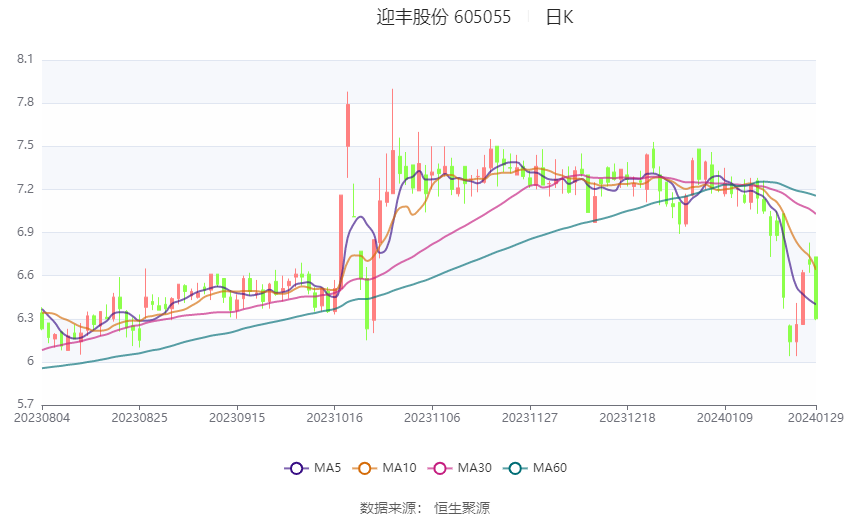This screenshot has width=850, height=516.
Task: Click the data source text 恒生聚源
Action: [462, 508]
